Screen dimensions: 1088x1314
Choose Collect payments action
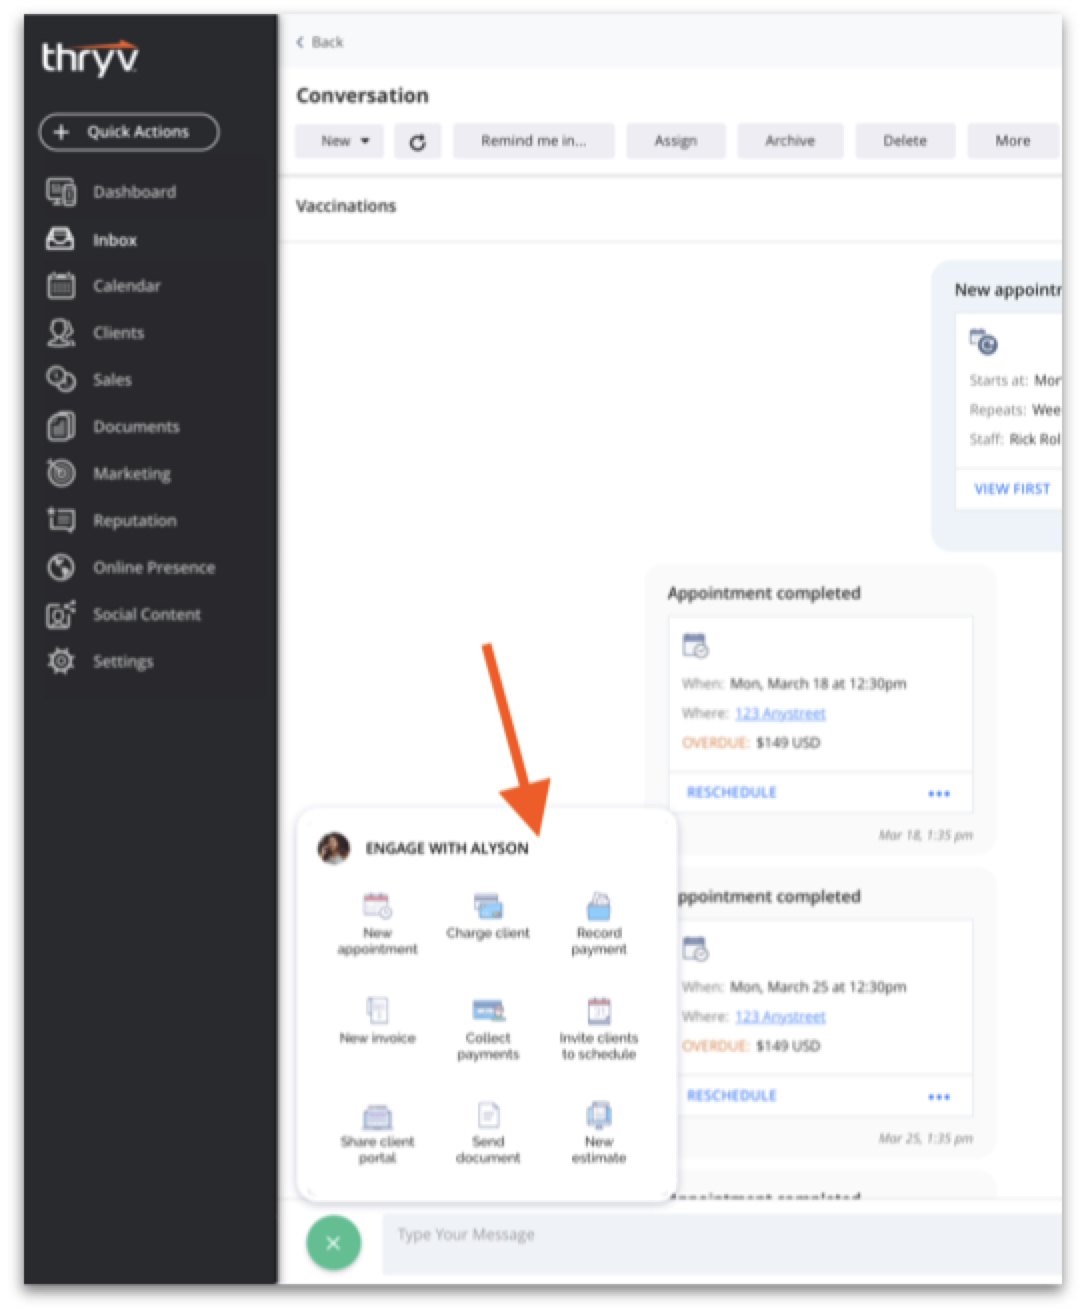point(488,1029)
